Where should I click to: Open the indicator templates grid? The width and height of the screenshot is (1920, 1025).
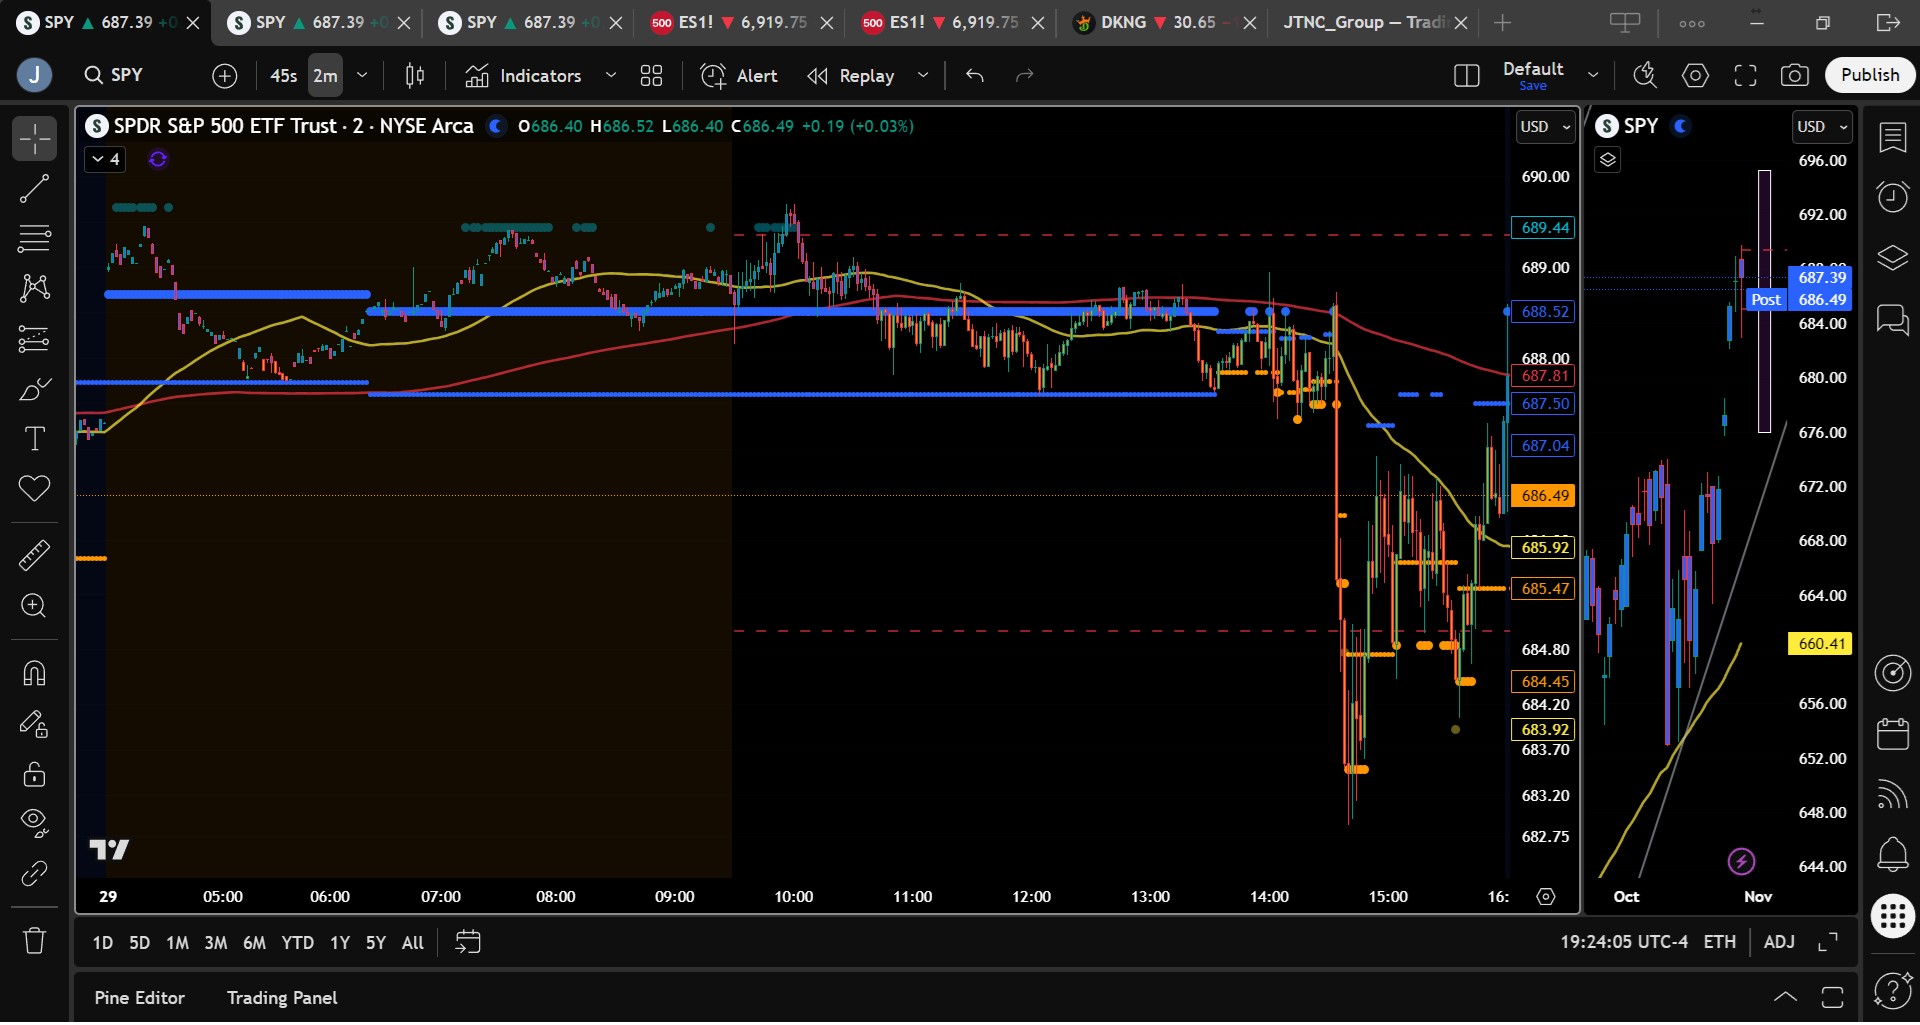point(652,76)
